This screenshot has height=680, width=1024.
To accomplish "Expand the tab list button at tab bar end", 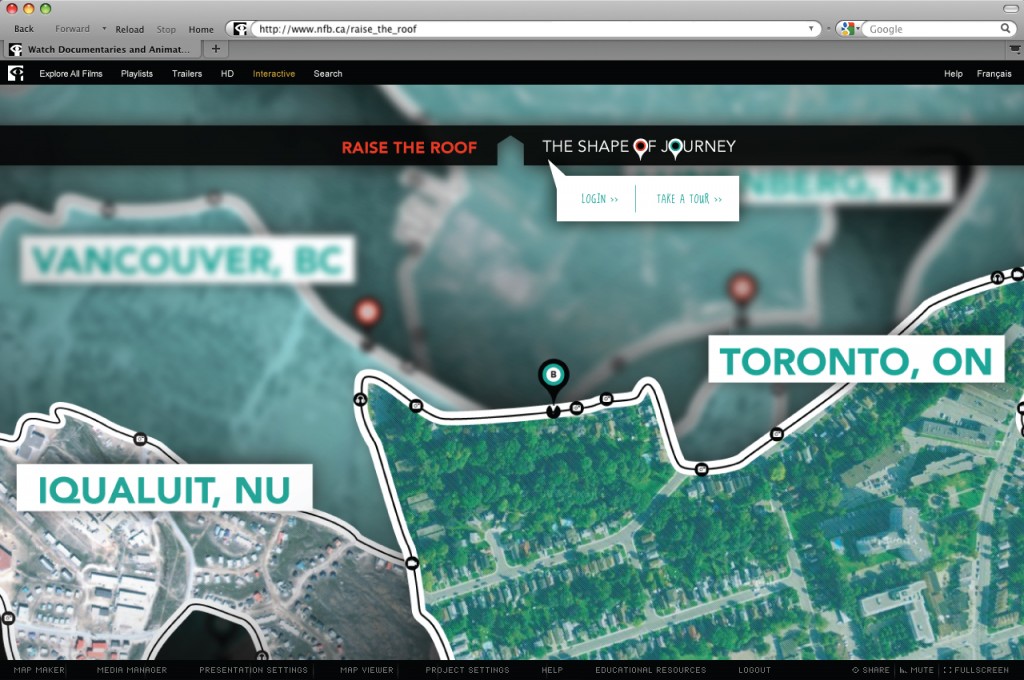I will tap(1015, 49).
